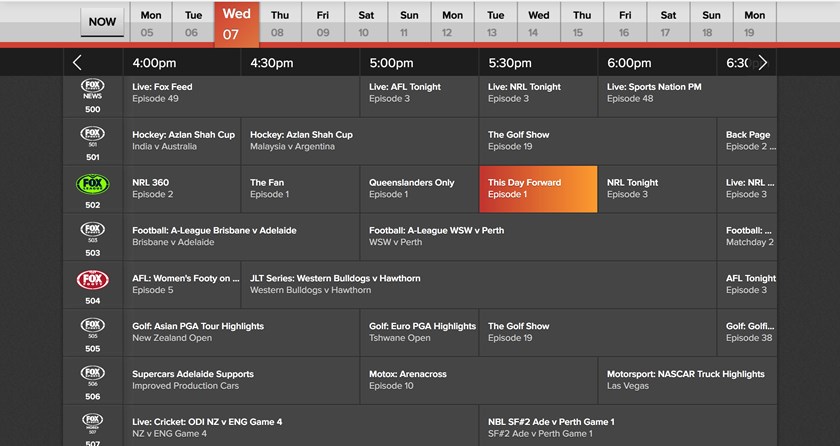Advance to later times with right arrow

763,63
